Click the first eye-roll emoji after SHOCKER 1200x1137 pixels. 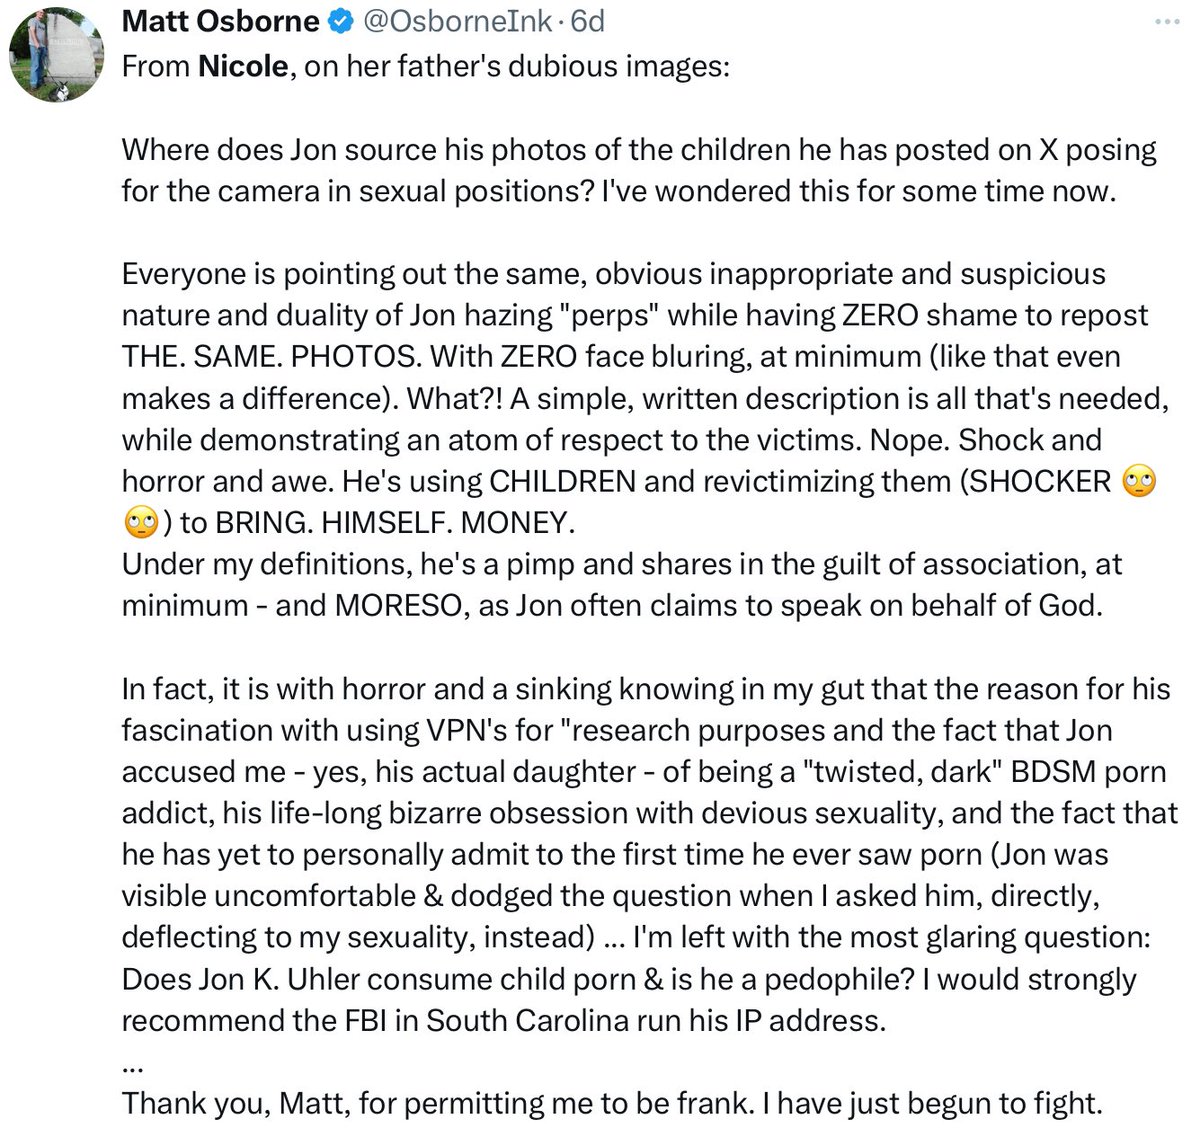pos(1139,482)
